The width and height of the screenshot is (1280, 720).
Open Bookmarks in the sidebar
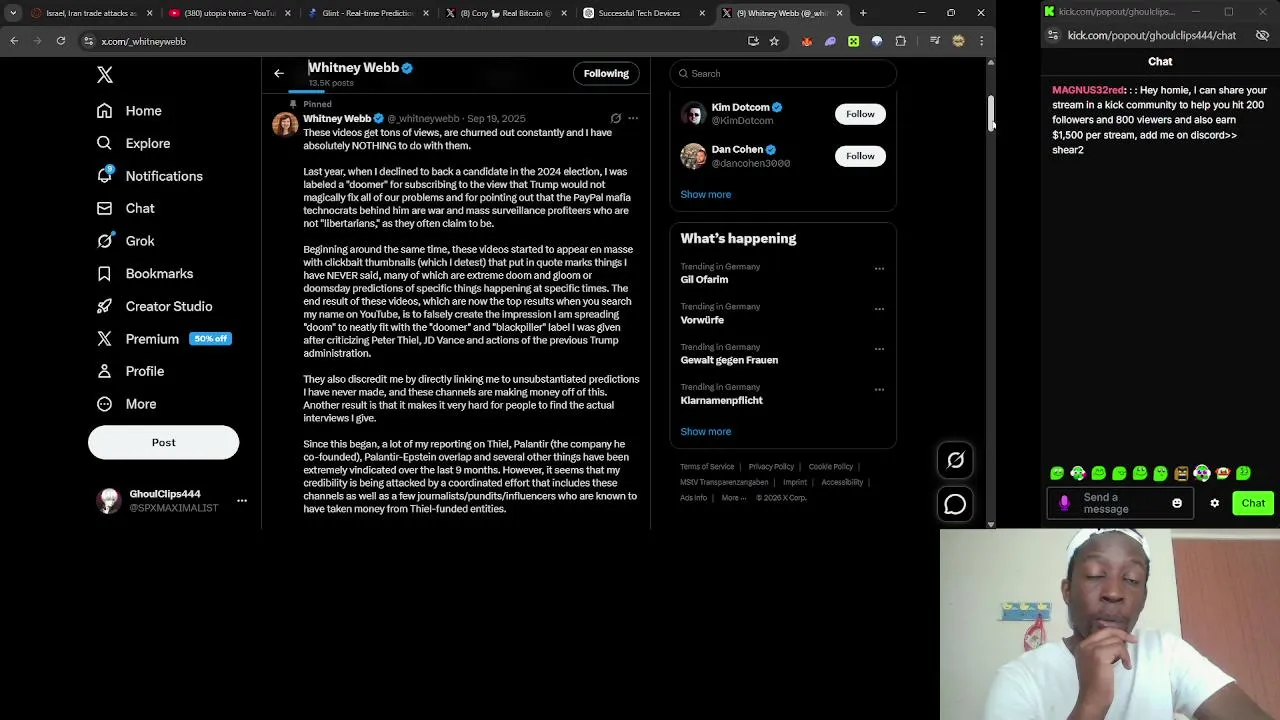(145, 273)
